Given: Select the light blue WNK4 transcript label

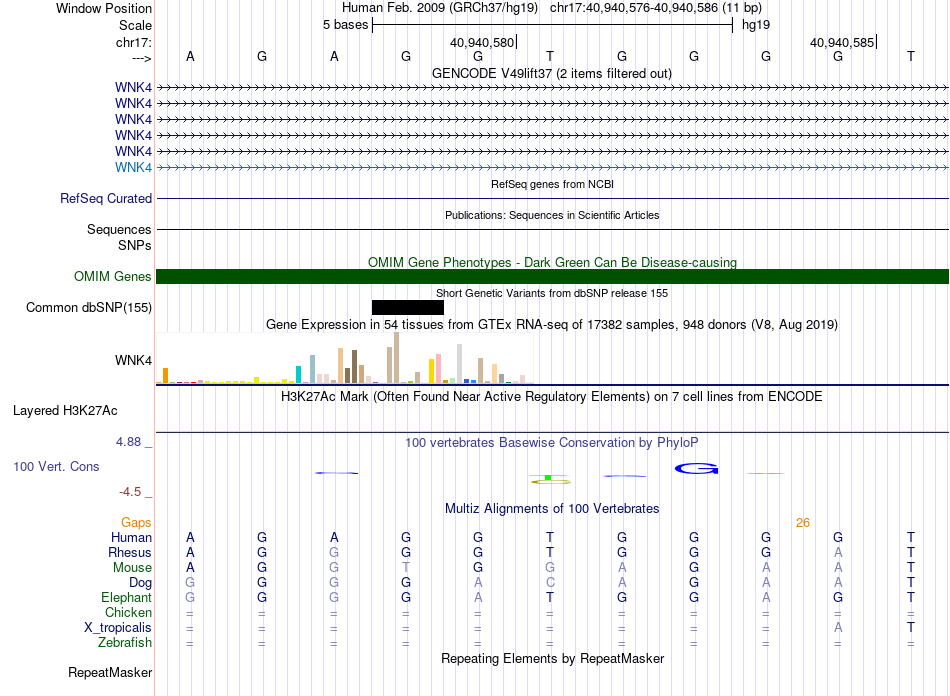Looking at the screenshot, I should coord(133,167).
